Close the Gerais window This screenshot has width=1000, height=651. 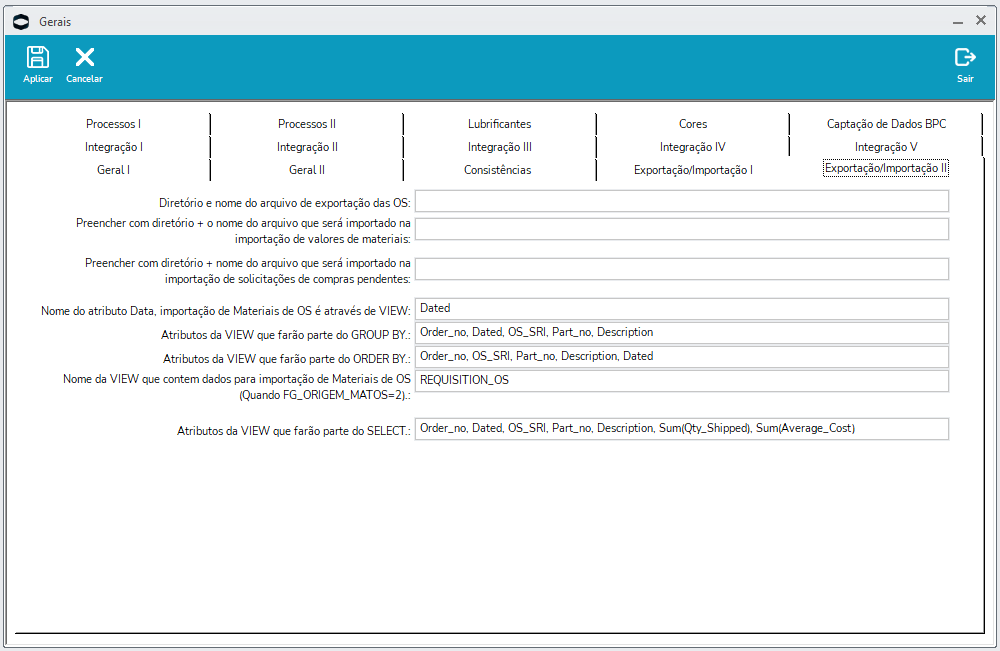981,20
